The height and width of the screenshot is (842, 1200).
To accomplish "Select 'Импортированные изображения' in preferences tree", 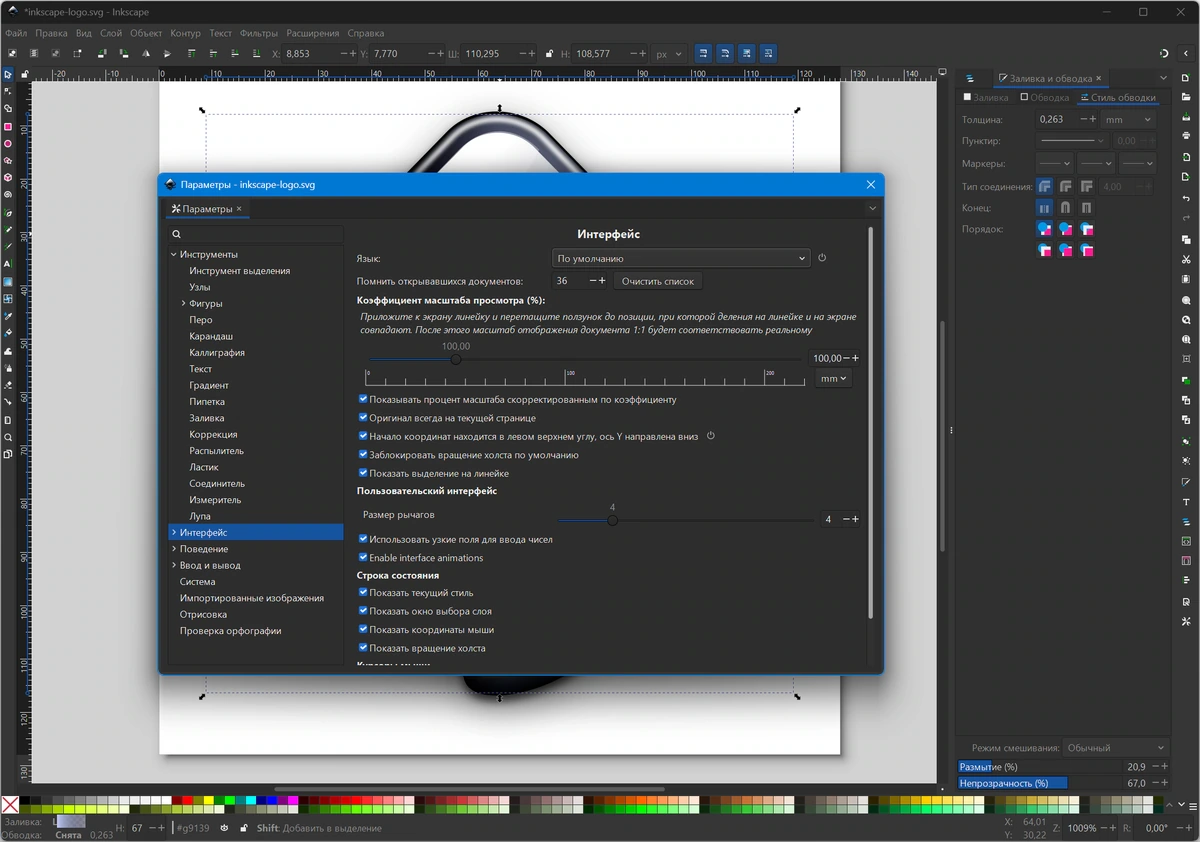I will [x=252, y=598].
